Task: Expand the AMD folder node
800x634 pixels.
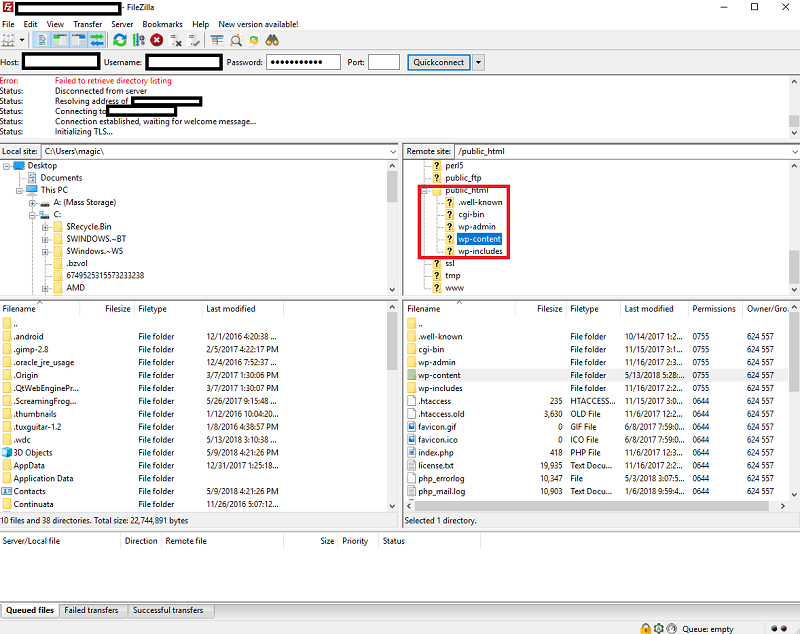Action: (45, 288)
